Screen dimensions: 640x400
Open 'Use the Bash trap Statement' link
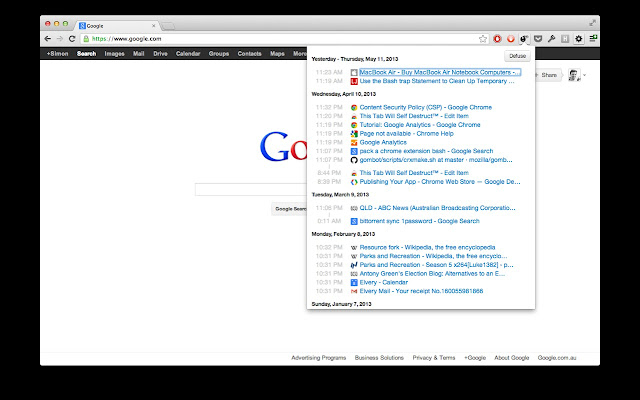tap(437, 81)
